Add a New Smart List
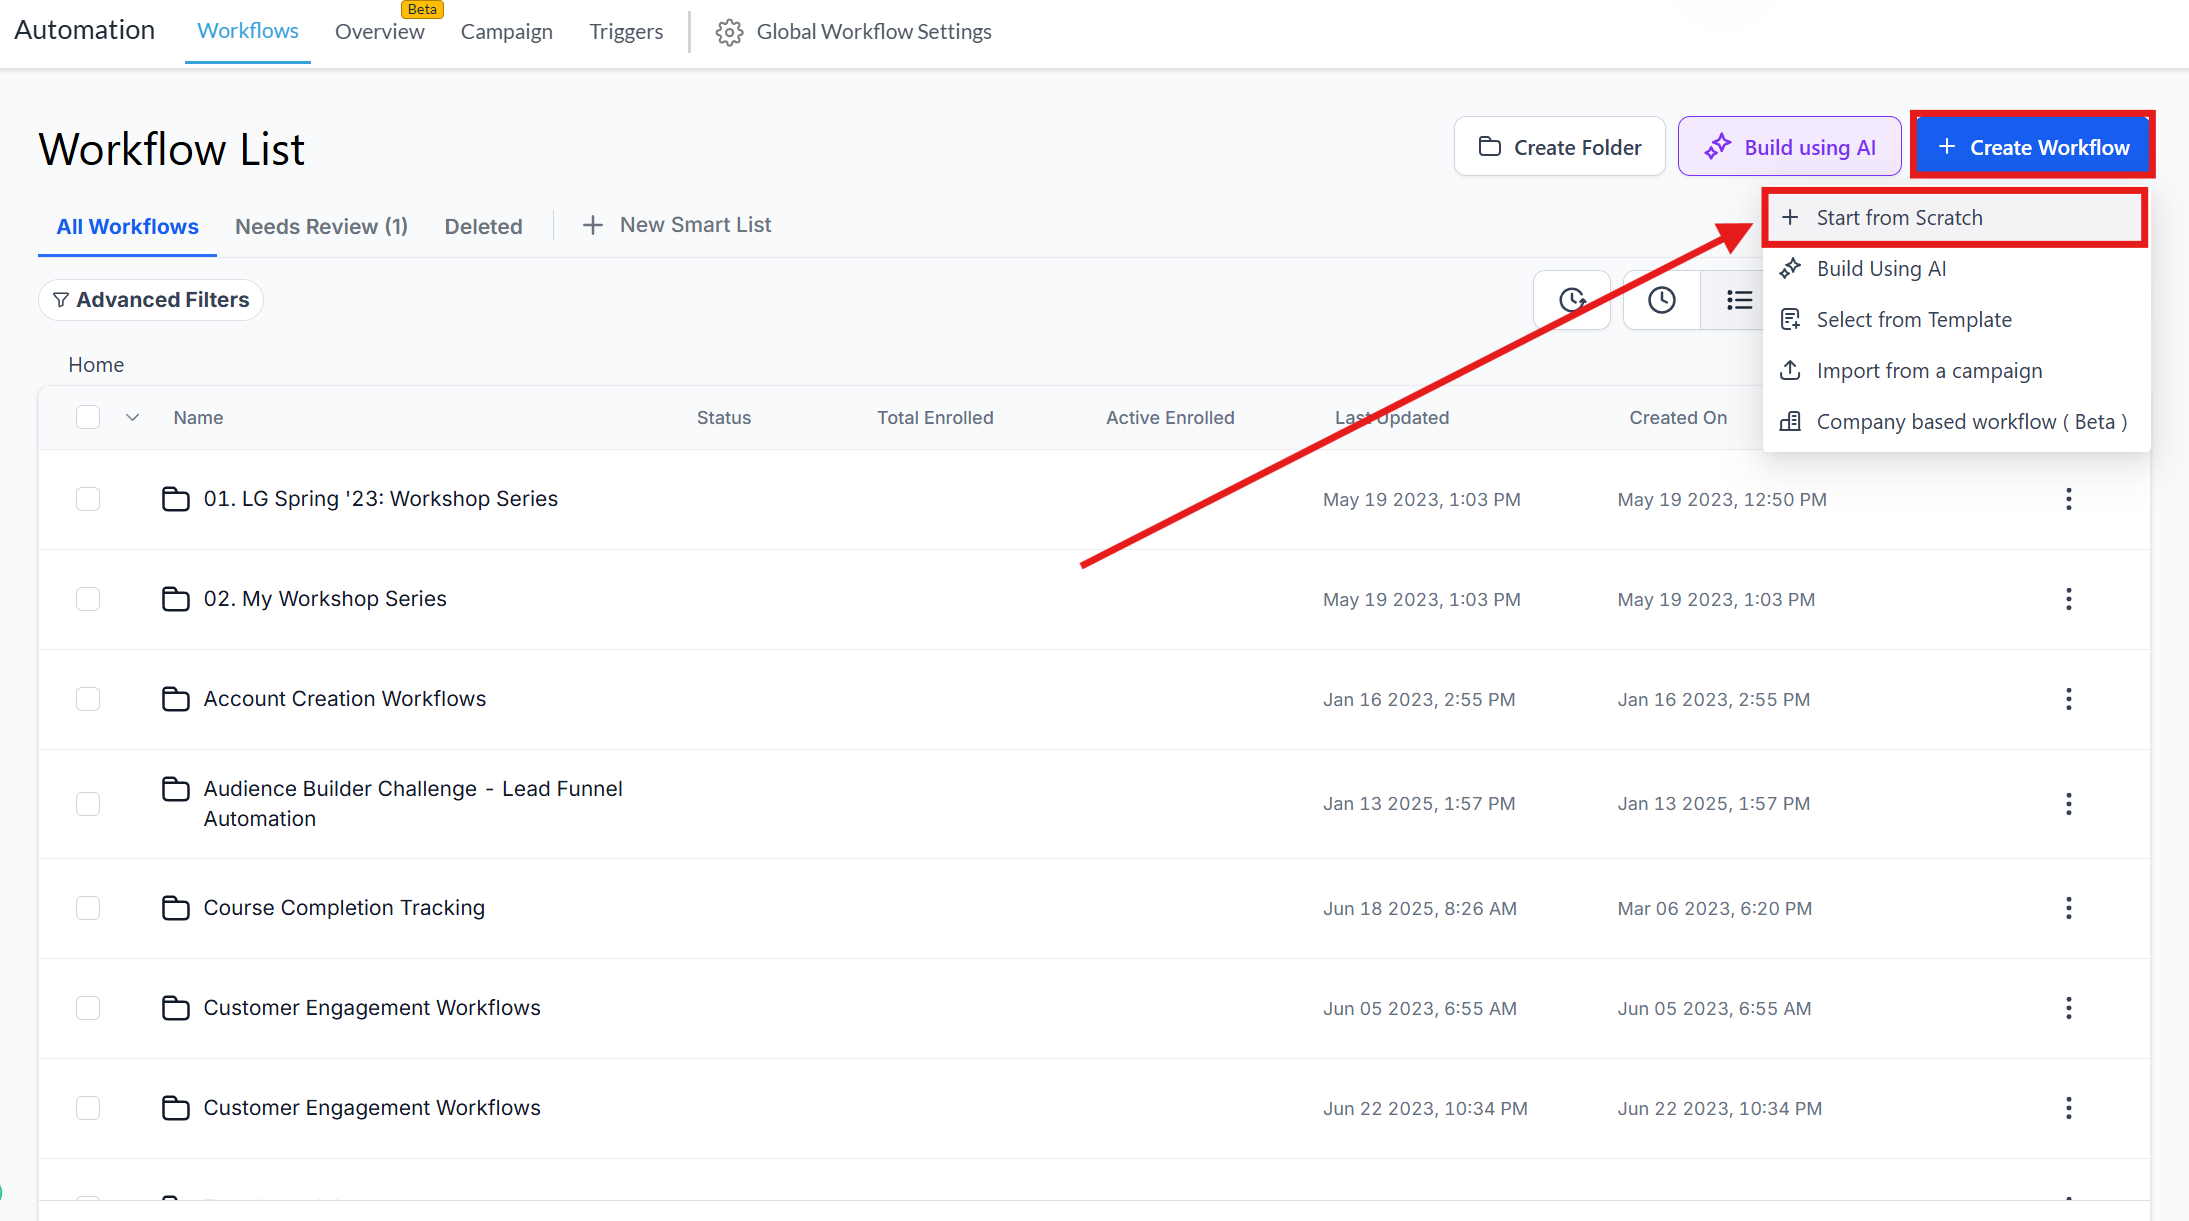 677,225
